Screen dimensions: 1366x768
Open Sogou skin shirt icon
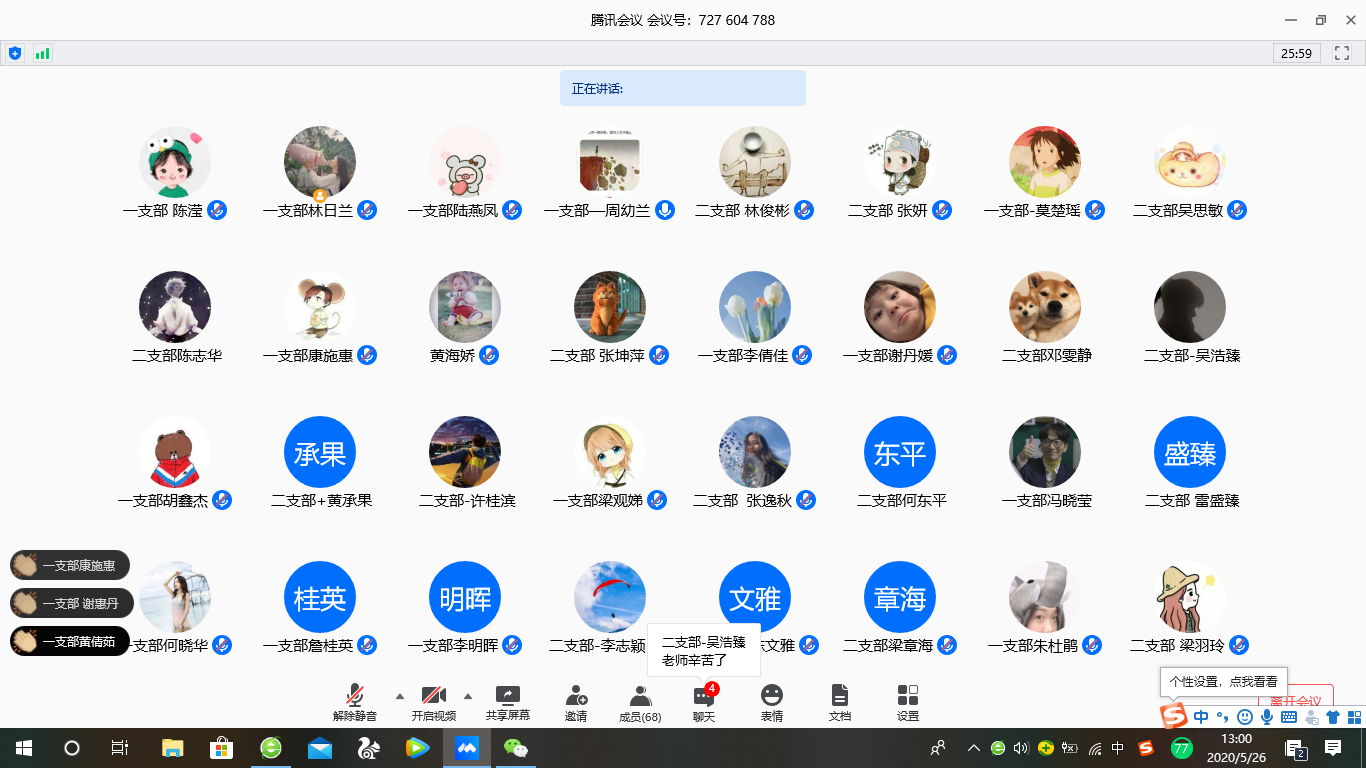coord(1333,717)
